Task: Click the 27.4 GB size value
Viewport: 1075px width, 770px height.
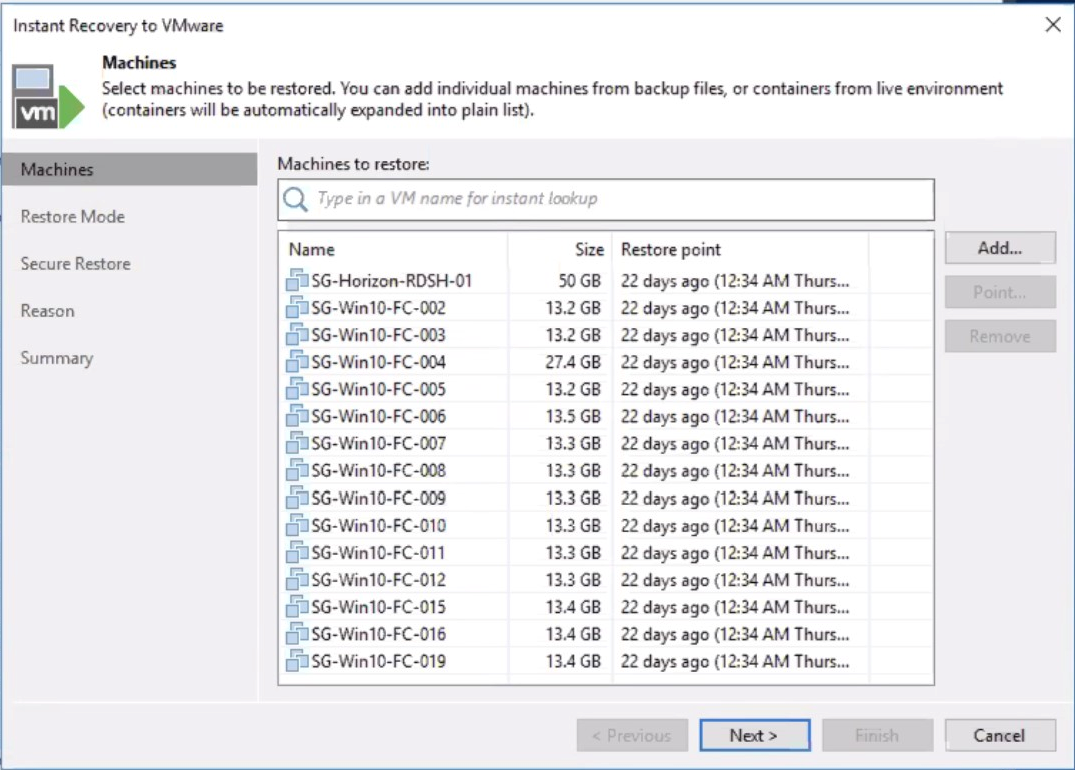Action: (573, 362)
